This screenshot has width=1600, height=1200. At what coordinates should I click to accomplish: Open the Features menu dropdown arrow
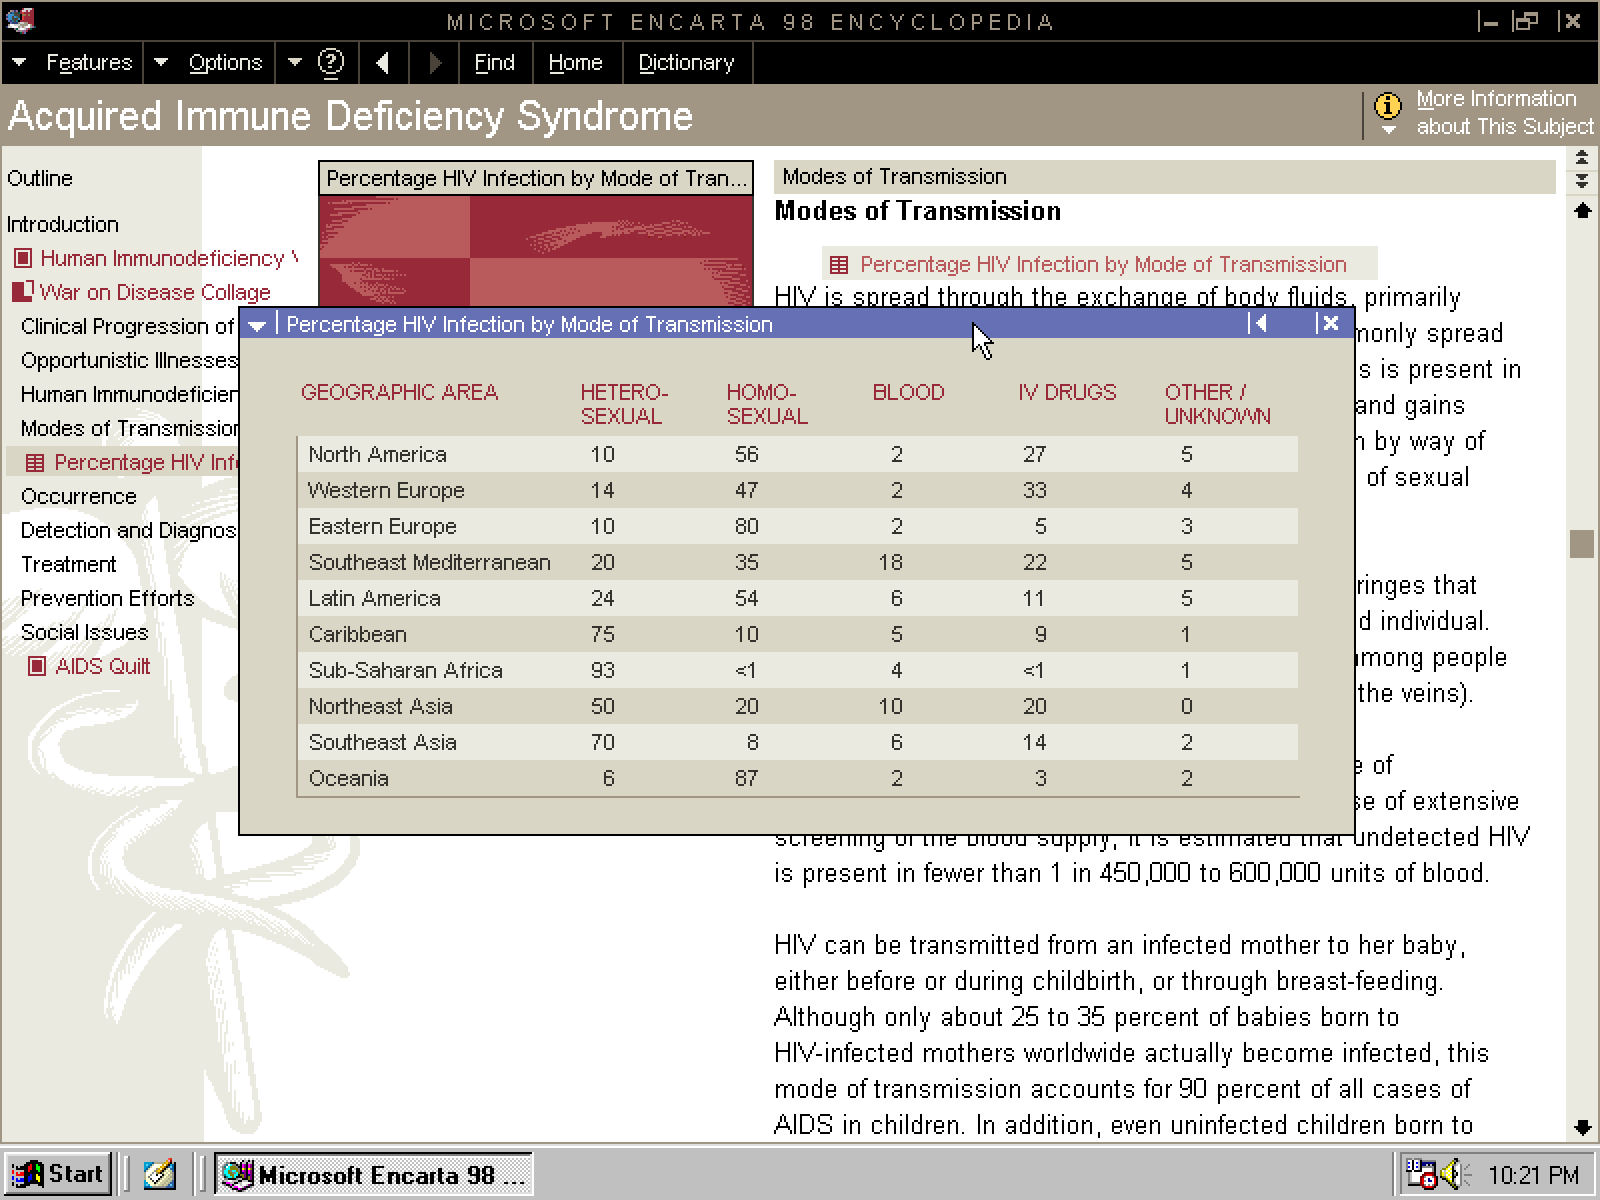[x=19, y=63]
